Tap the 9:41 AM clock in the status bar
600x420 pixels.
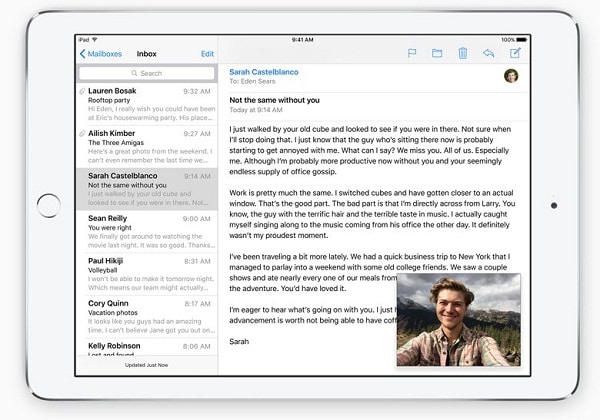(x=302, y=40)
